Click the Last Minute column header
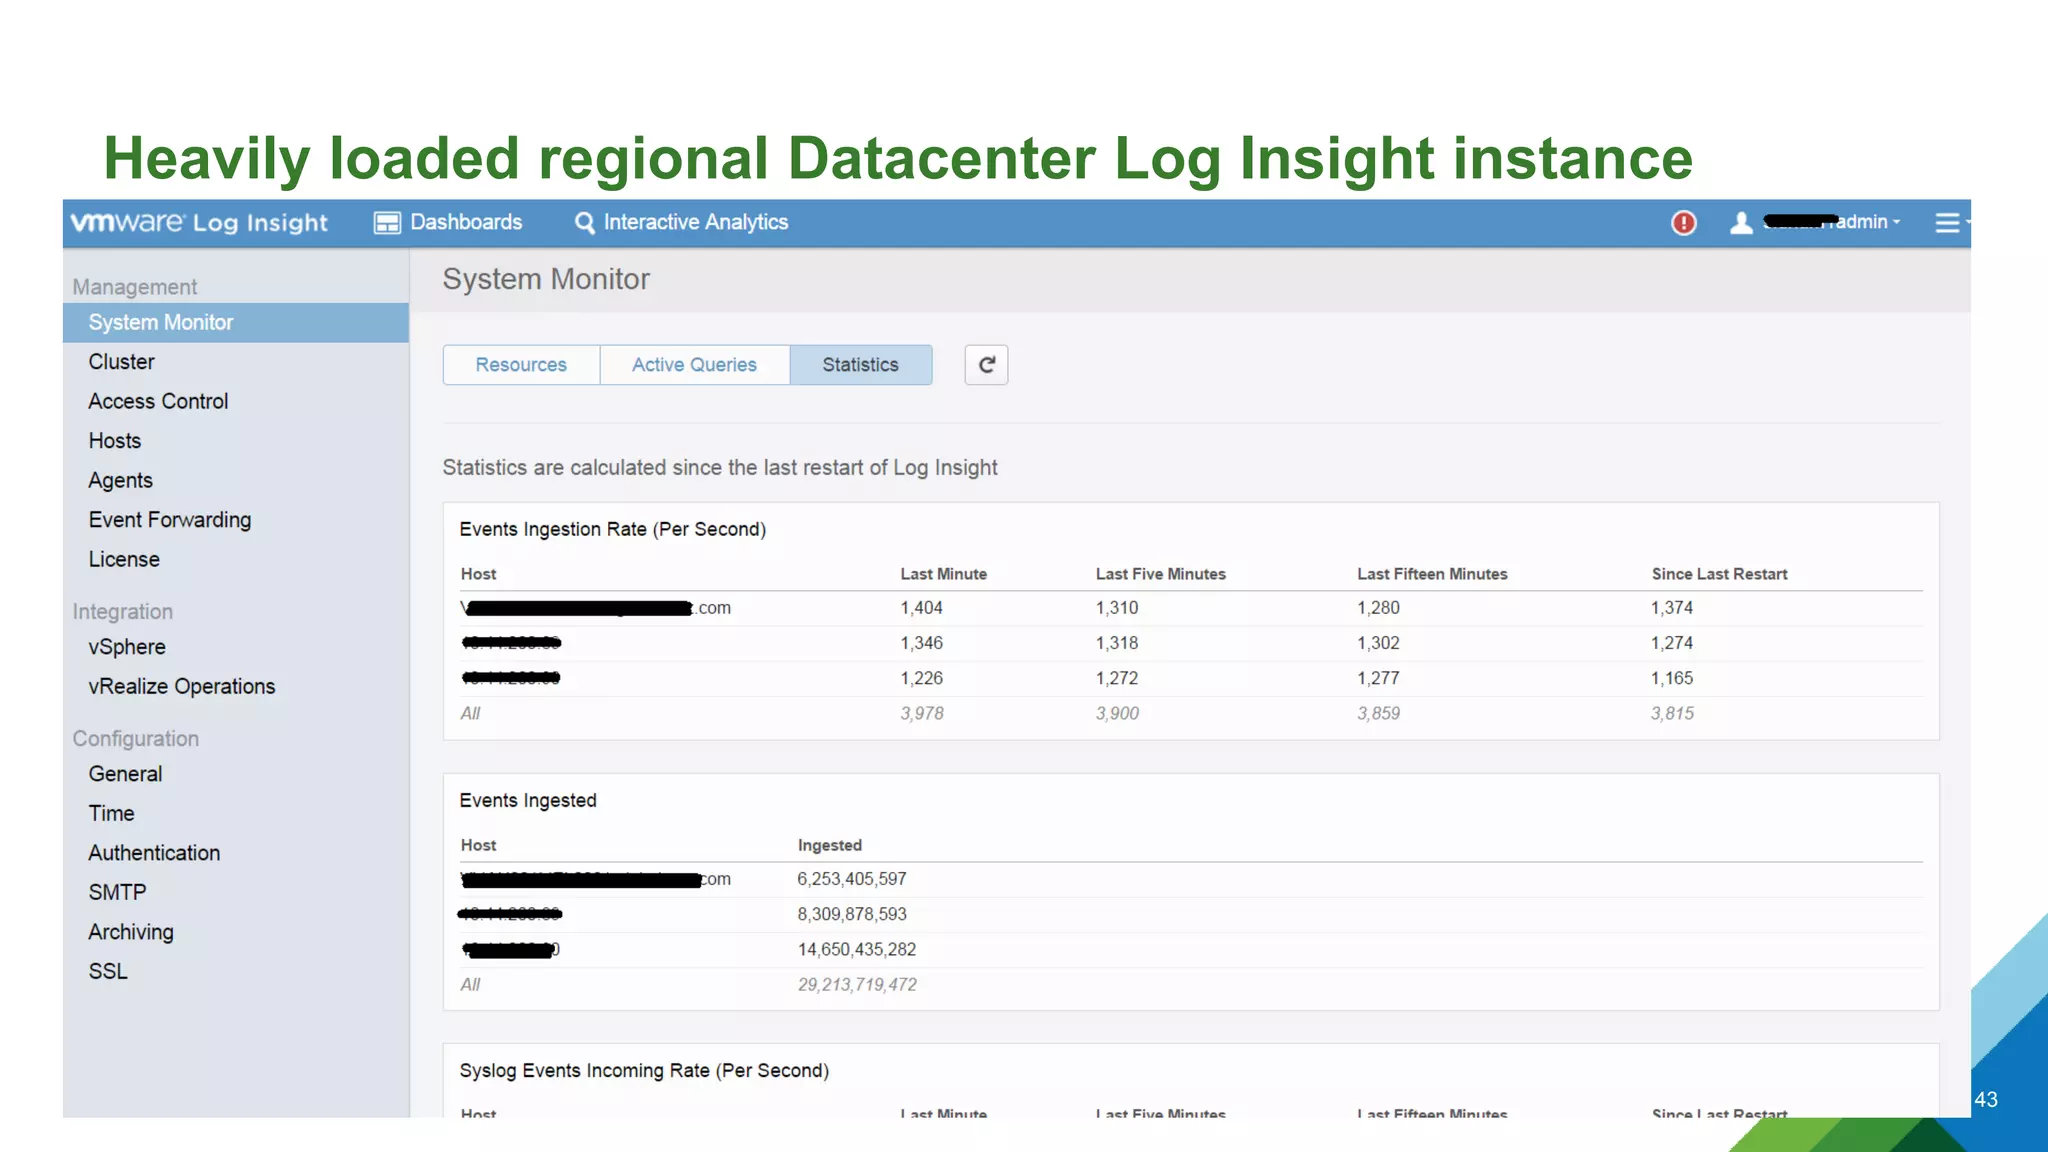 pyautogui.click(x=944, y=574)
